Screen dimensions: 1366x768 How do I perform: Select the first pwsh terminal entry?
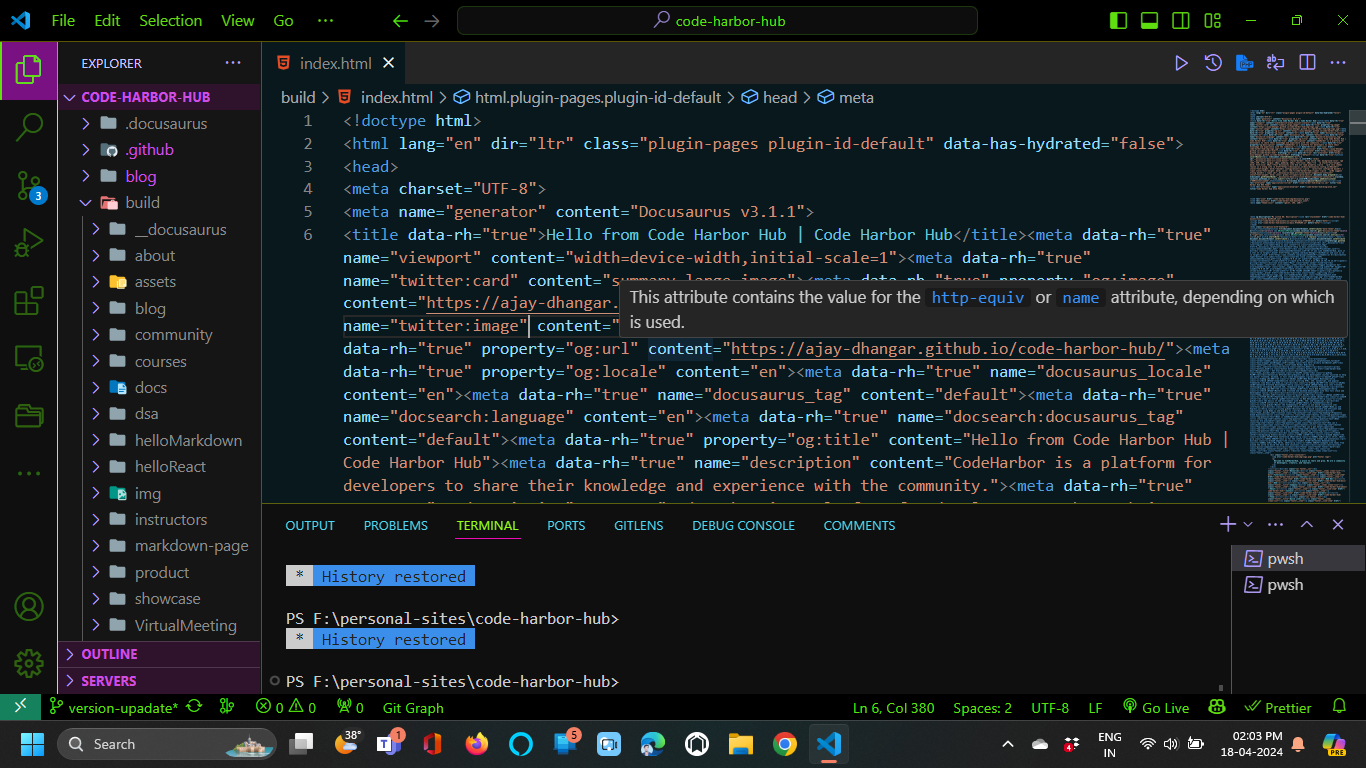point(1297,558)
